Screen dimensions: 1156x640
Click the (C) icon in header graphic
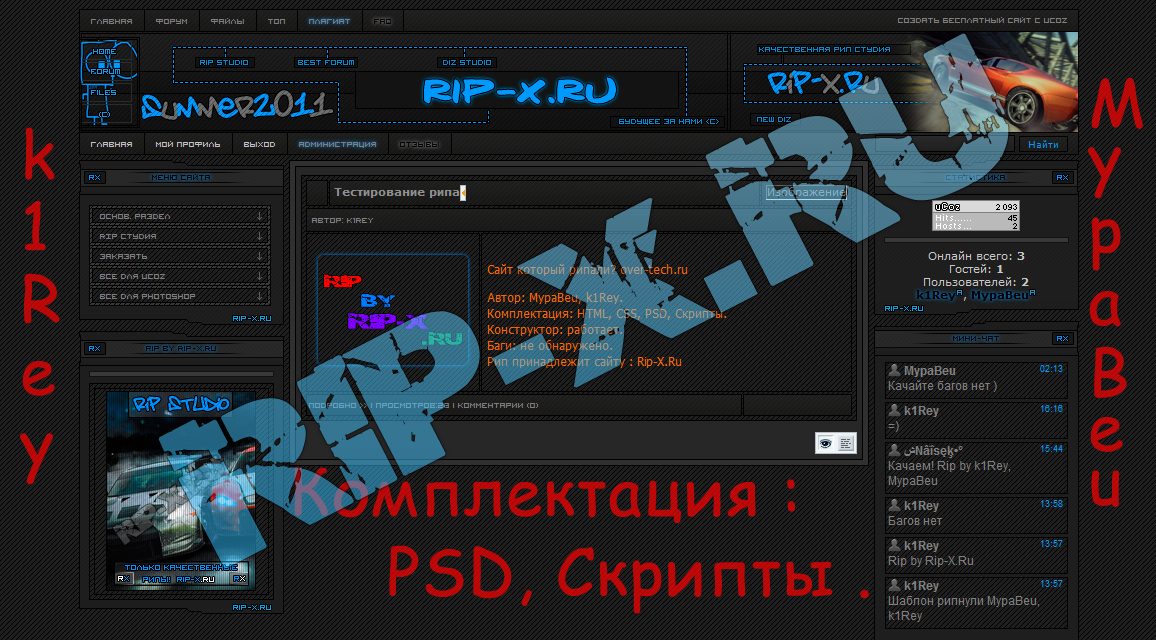coord(104,114)
